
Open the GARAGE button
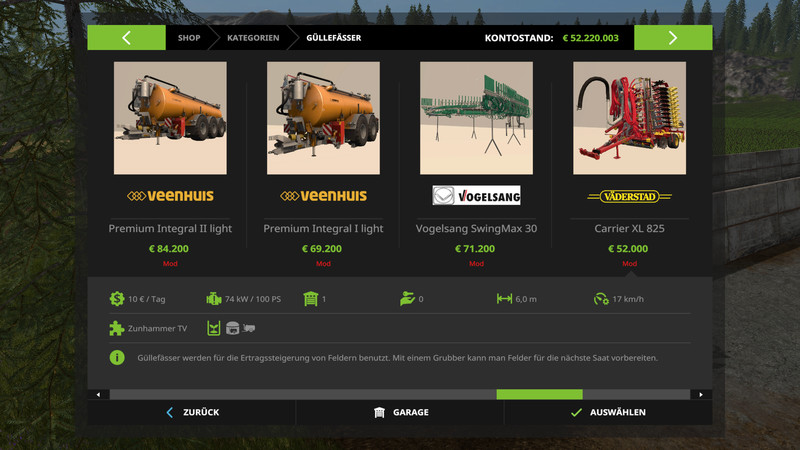tap(400, 412)
